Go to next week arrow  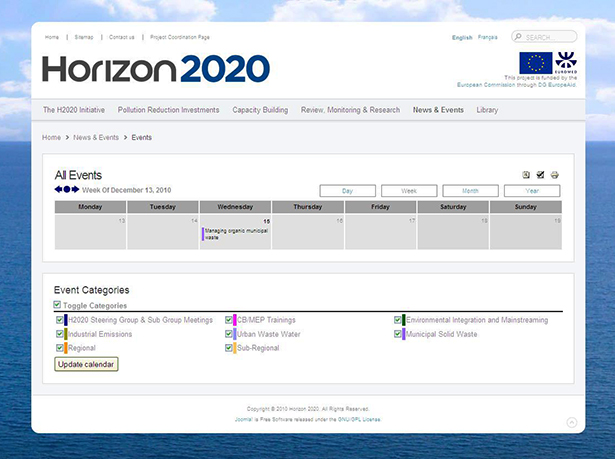tap(75, 189)
